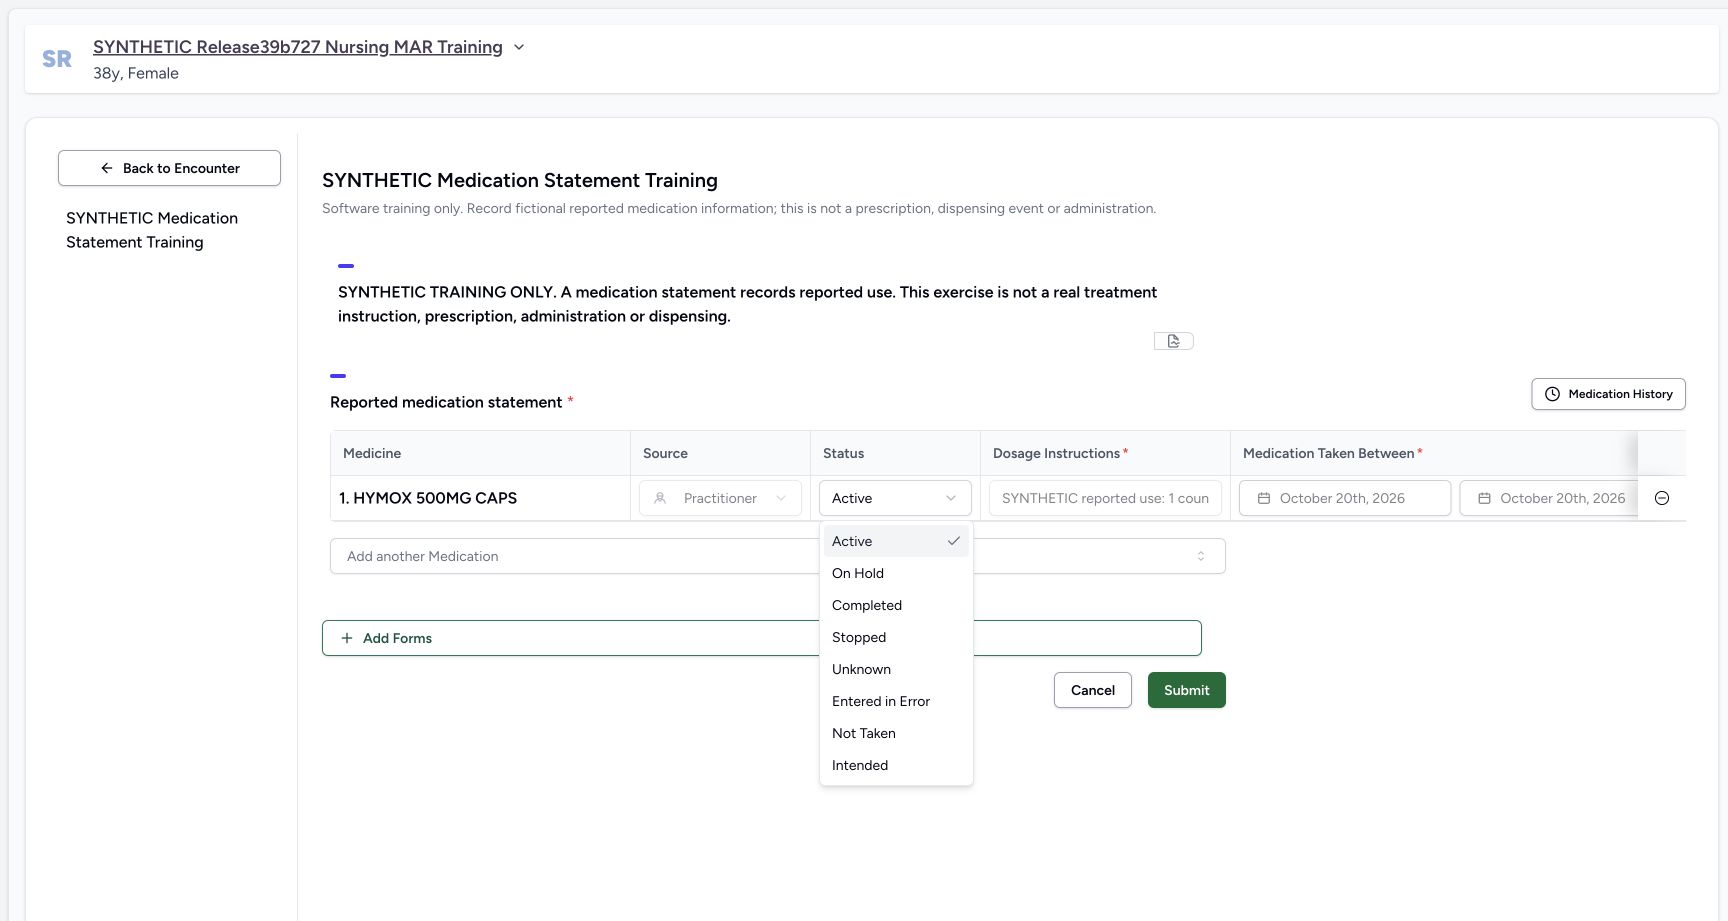Open the first October 20th, 2026 date picker
This screenshot has width=1728, height=921.
(x=1344, y=498)
